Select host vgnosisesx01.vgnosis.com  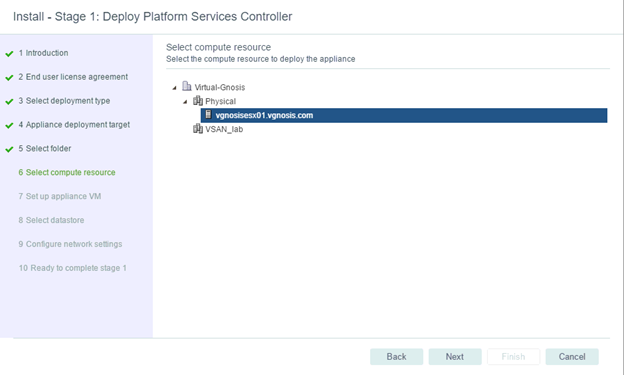pyautogui.click(x=404, y=115)
